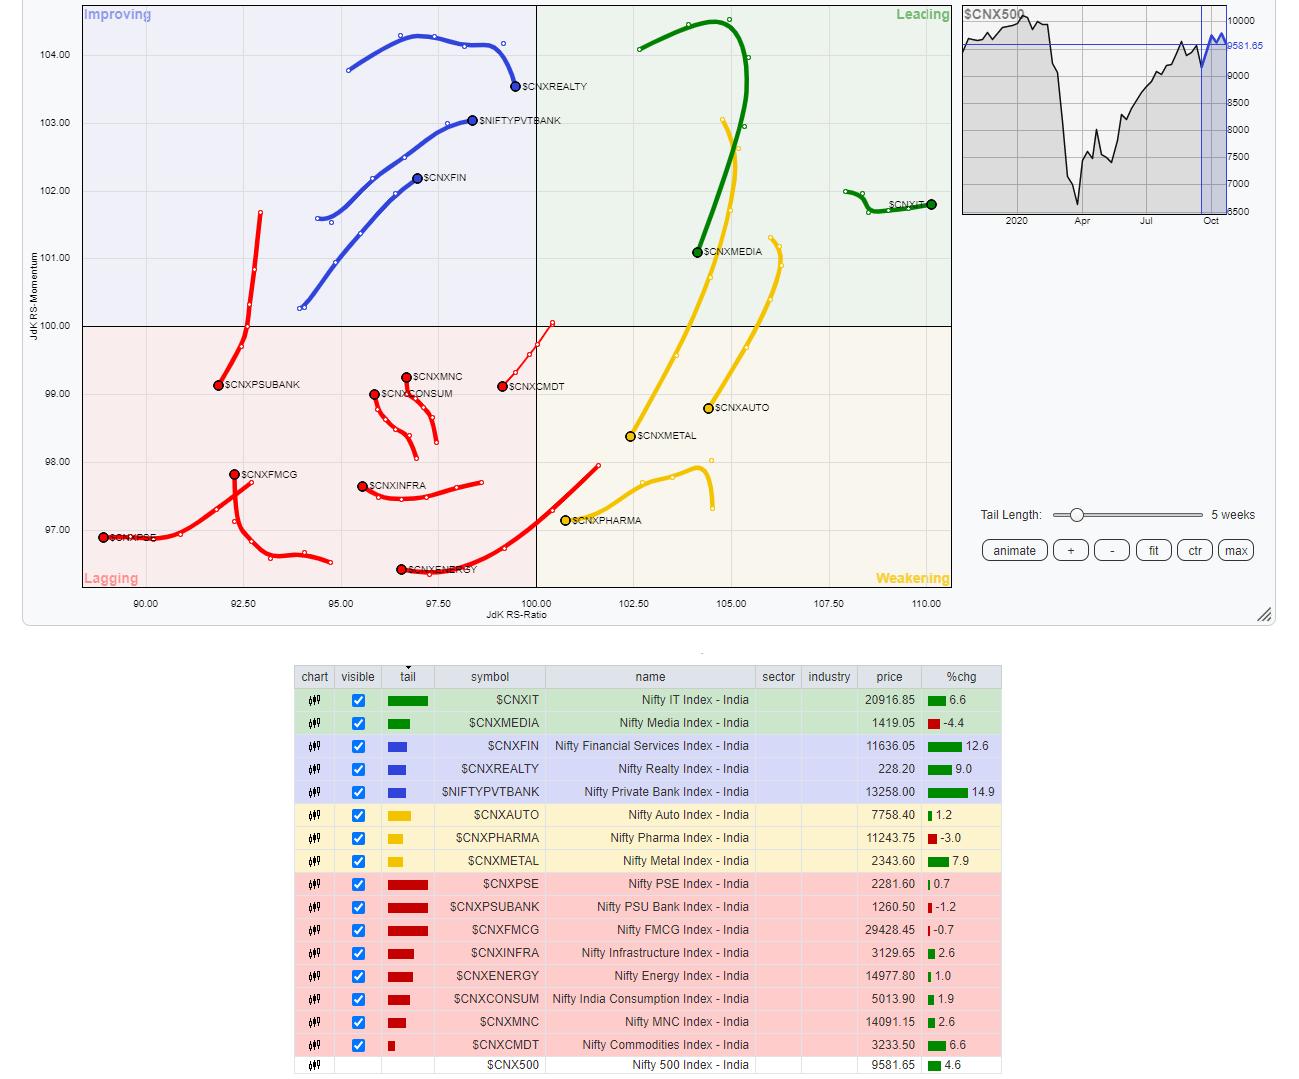Click the Tail Length slider handle
This screenshot has height=1079, width=1299.
(x=1076, y=515)
